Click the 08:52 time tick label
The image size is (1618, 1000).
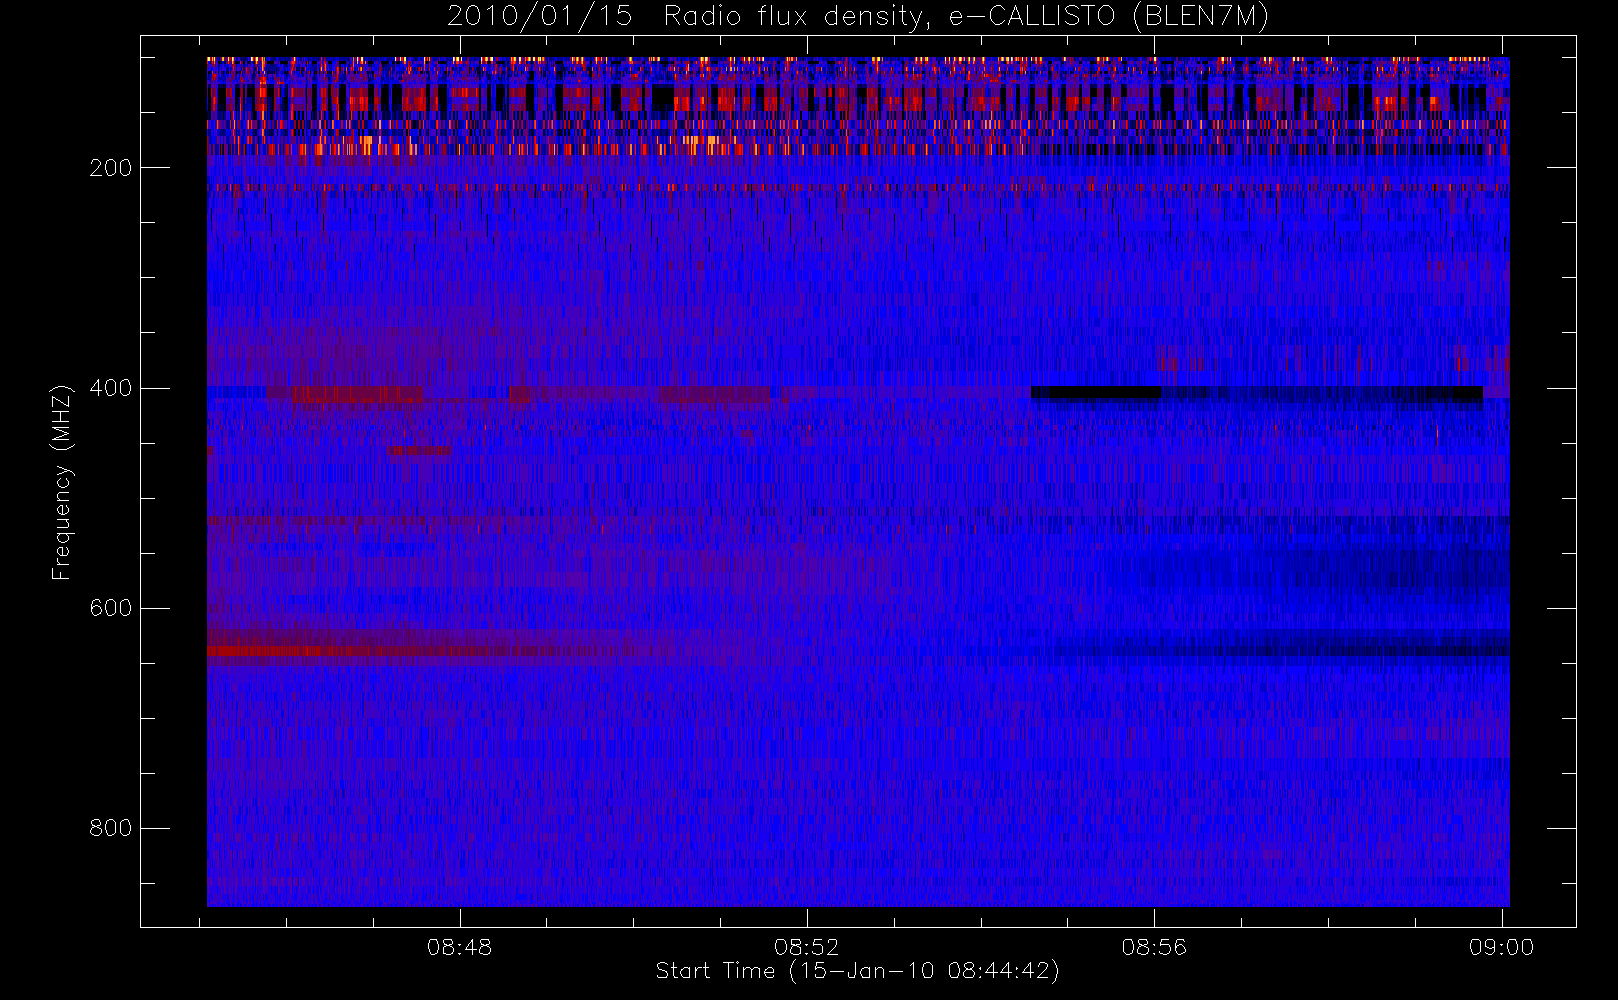tap(807, 947)
